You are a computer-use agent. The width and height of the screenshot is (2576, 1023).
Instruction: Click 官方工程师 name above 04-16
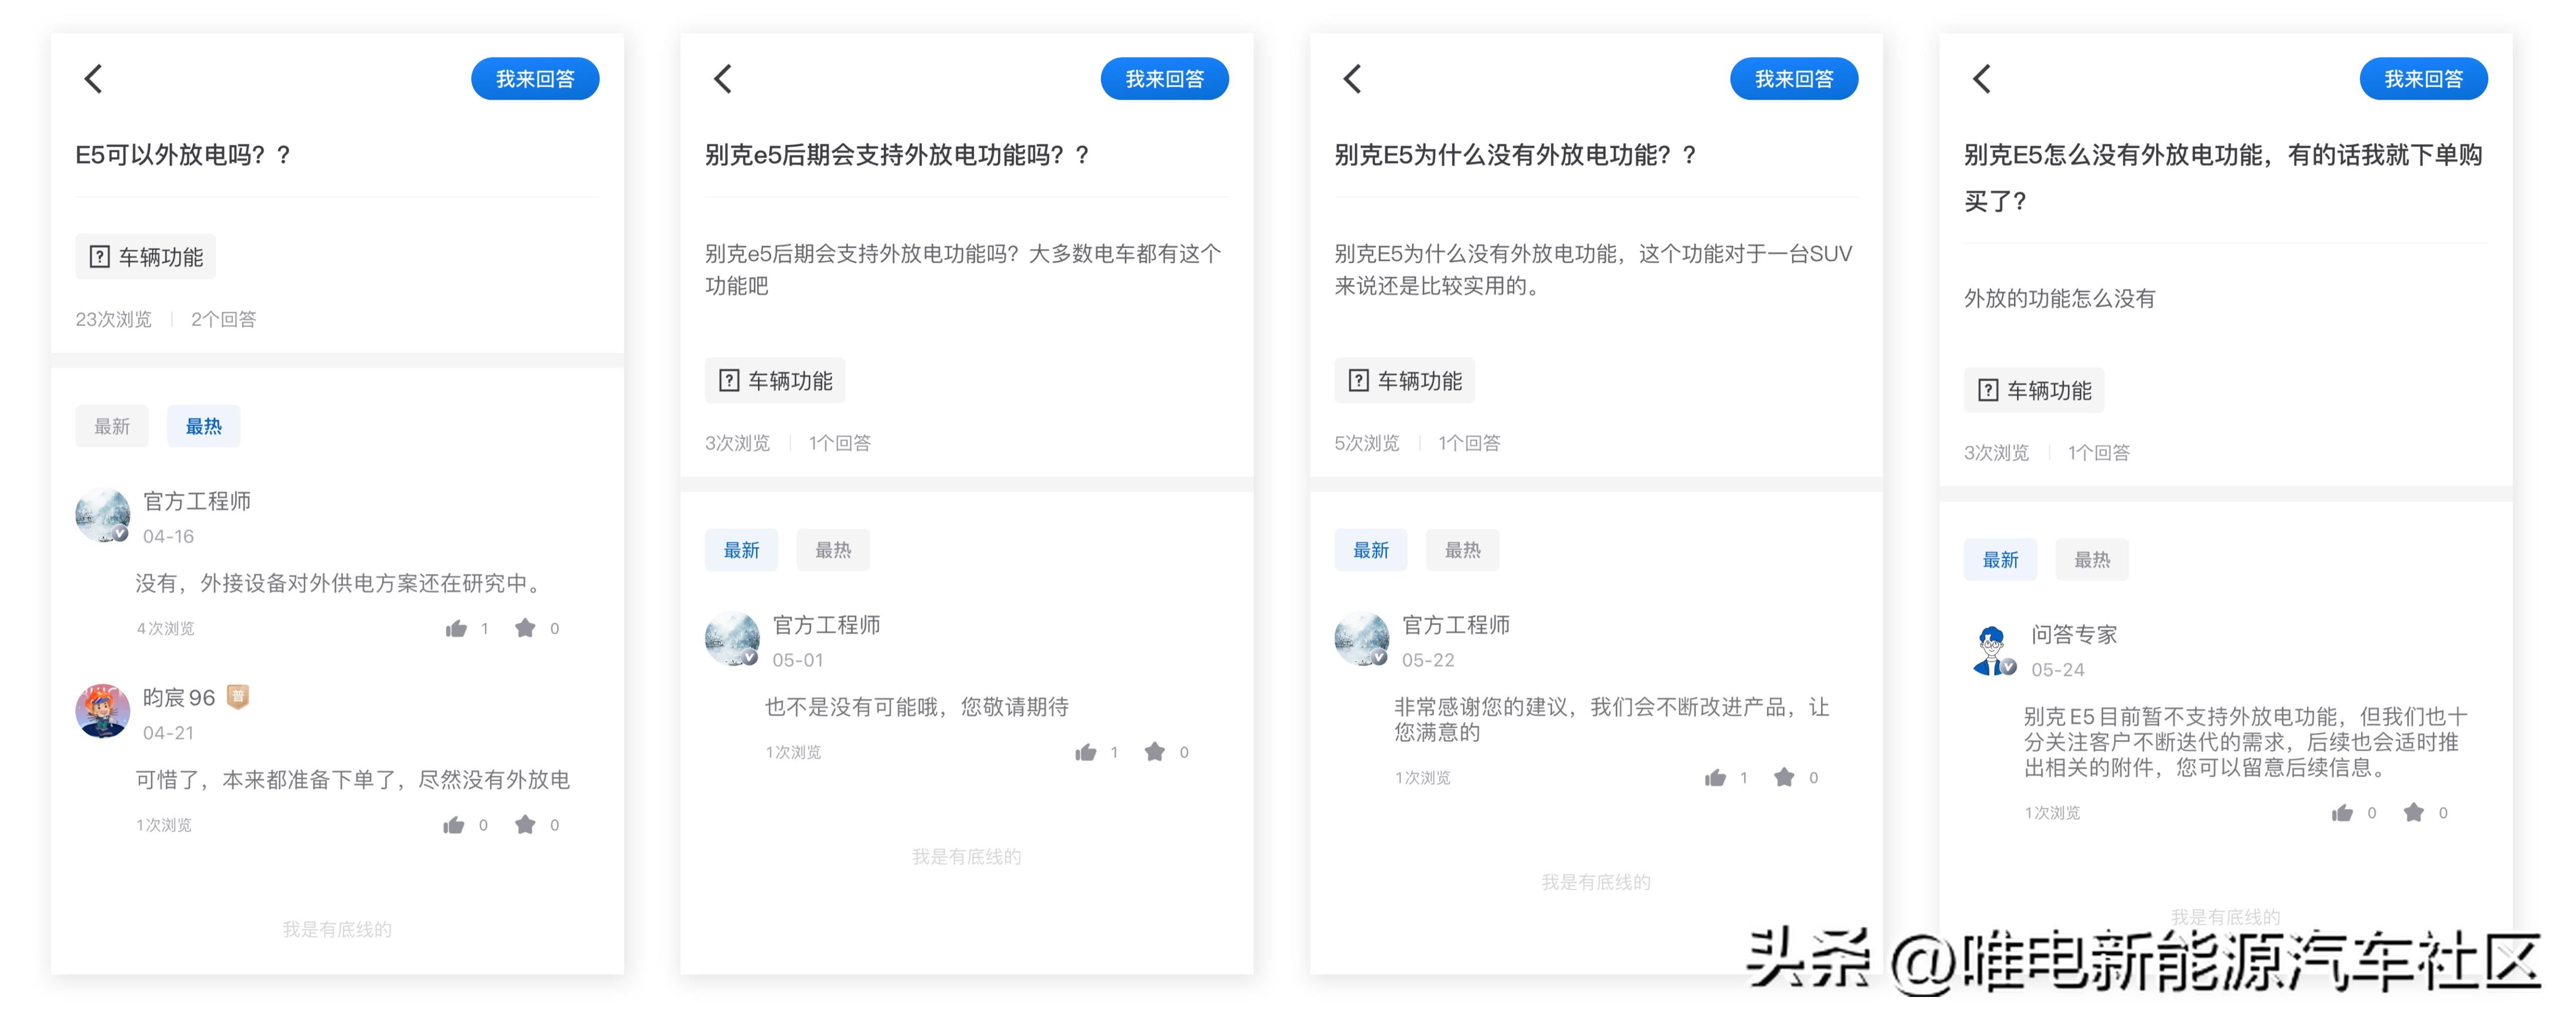197,501
